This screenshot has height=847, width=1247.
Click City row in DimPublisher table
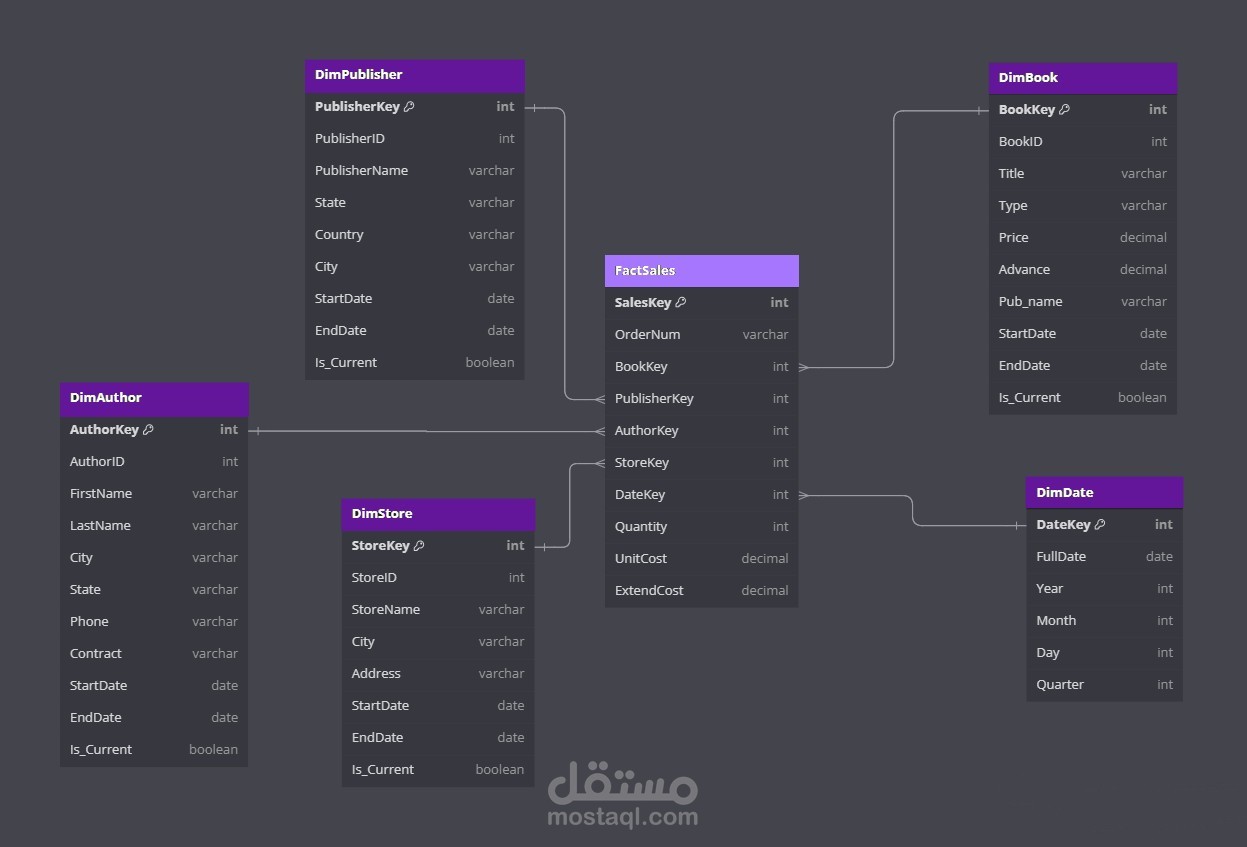click(415, 267)
